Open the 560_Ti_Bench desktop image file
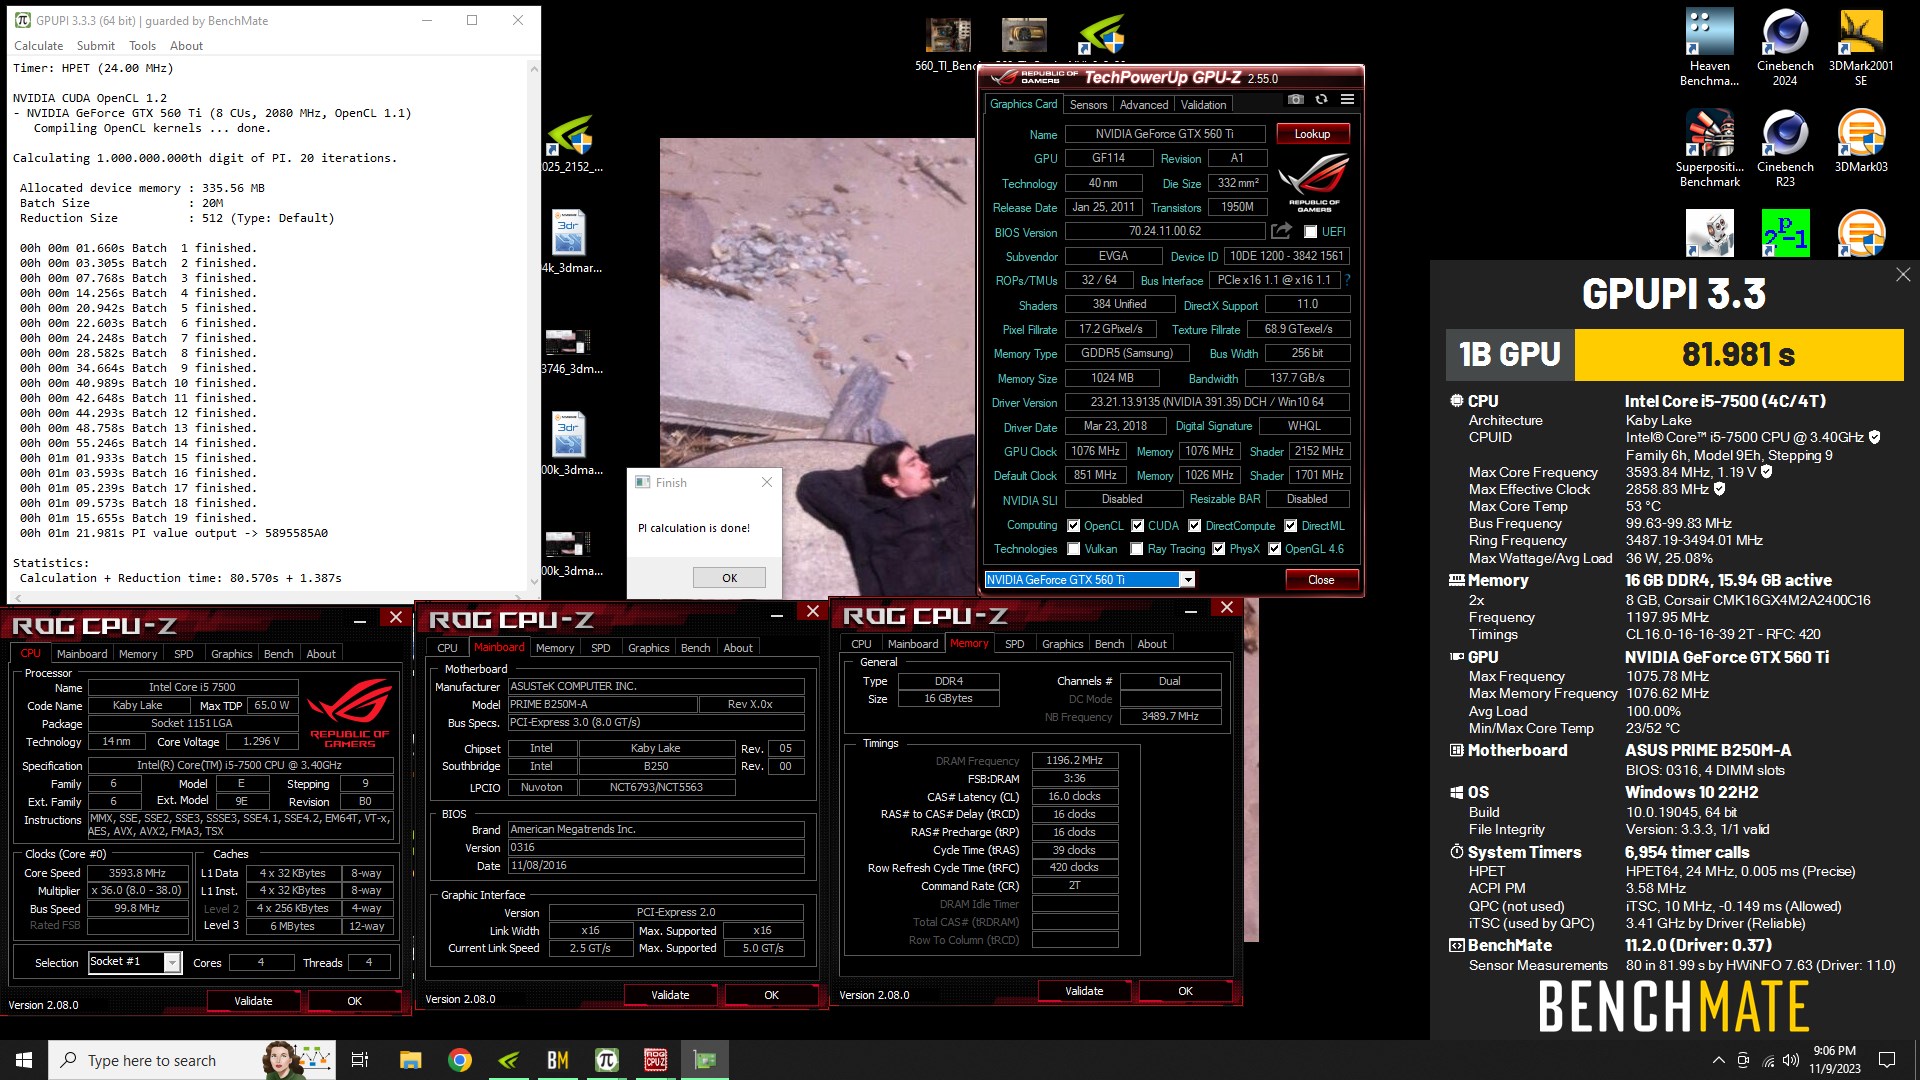The image size is (1920, 1080). 948,45
